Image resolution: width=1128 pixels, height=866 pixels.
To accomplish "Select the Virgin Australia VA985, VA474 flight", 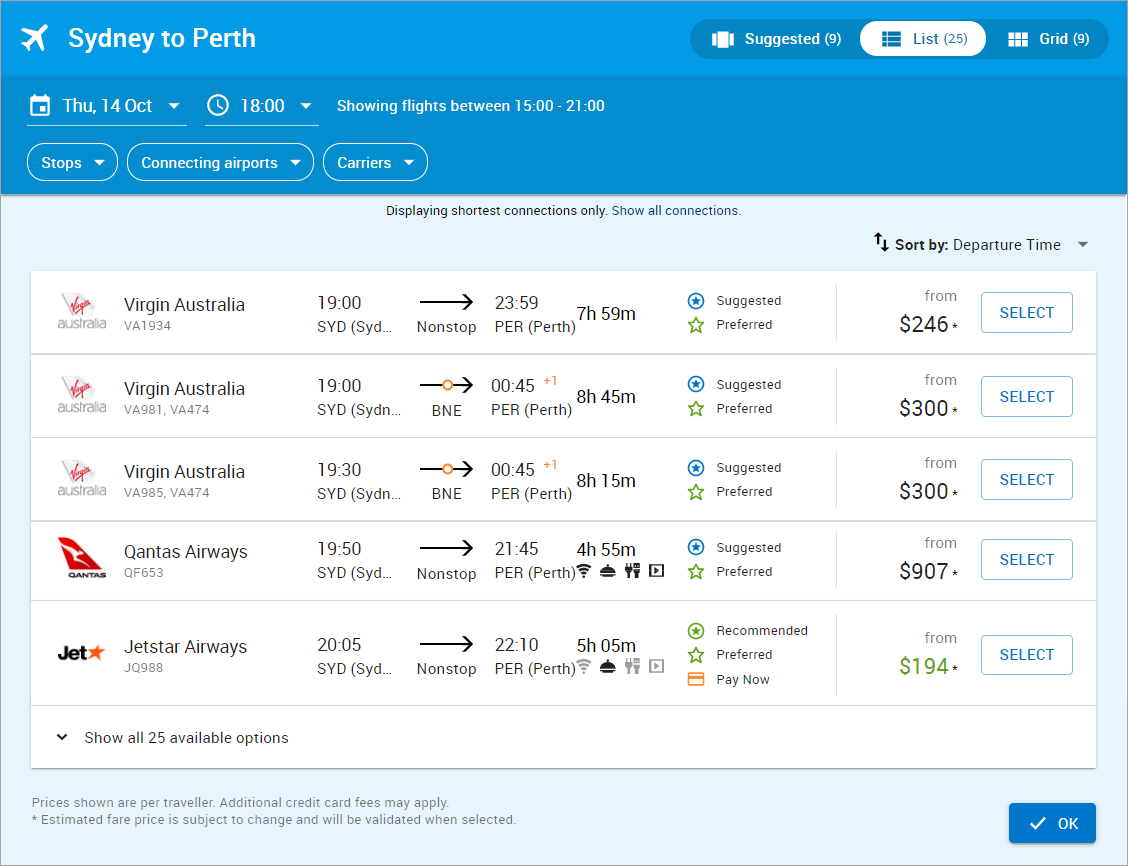I will tap(1027, 480).
